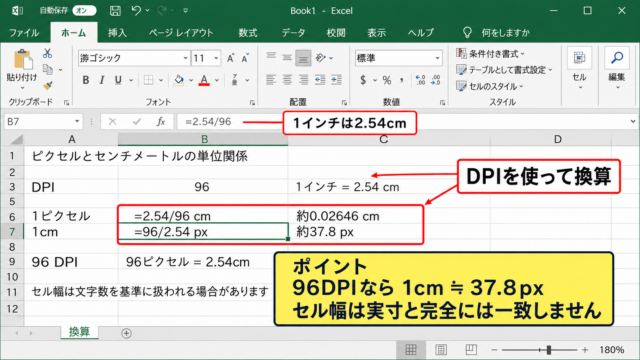Apply the fill color bucket

(x=178, y=80)
